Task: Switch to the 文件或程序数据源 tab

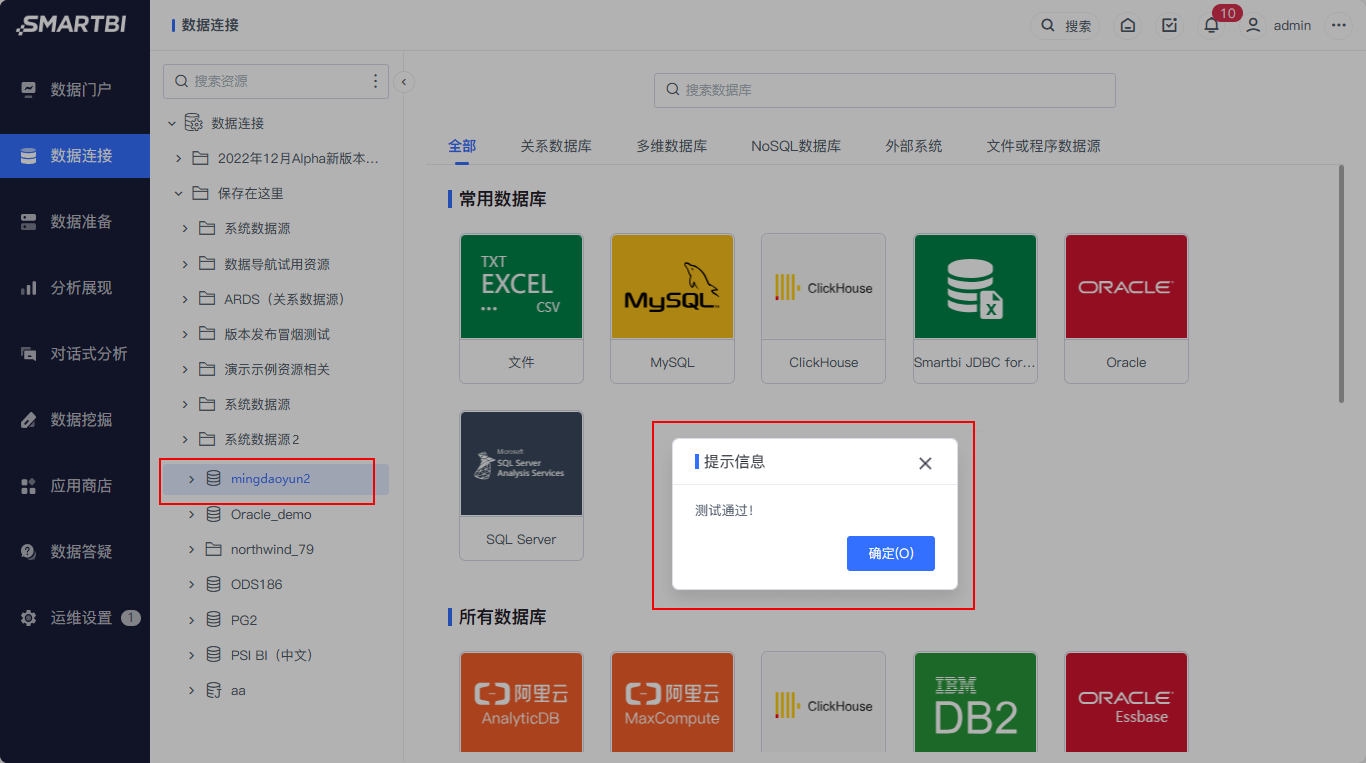Action: pyautogui.click(x=1043, y=146)
